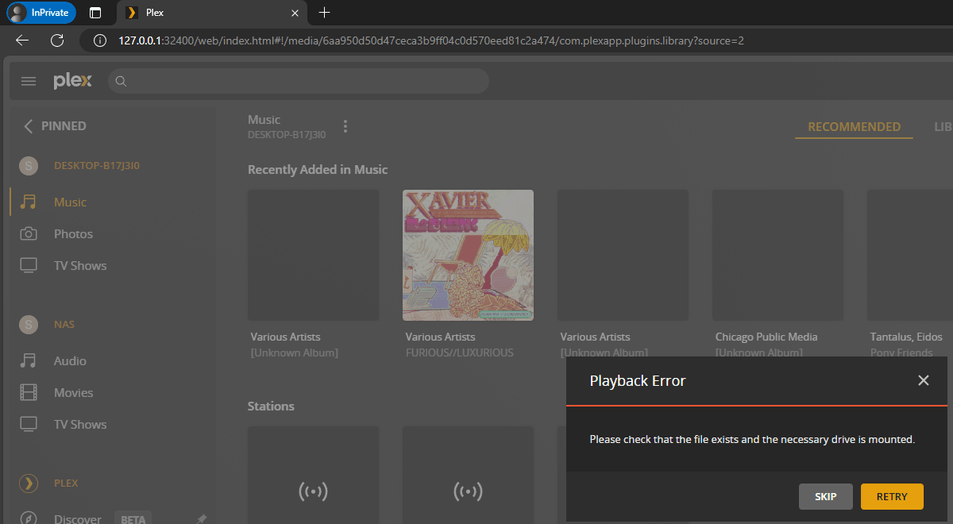Open the DESKTOP TV Shows monitor icon

(28, 266)
